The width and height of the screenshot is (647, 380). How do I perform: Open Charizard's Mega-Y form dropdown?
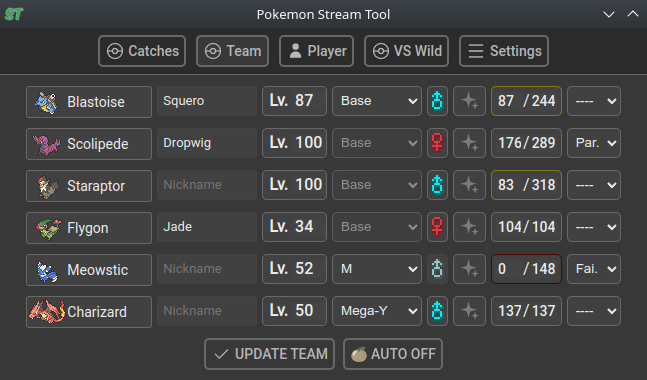[x=377, y=311]
